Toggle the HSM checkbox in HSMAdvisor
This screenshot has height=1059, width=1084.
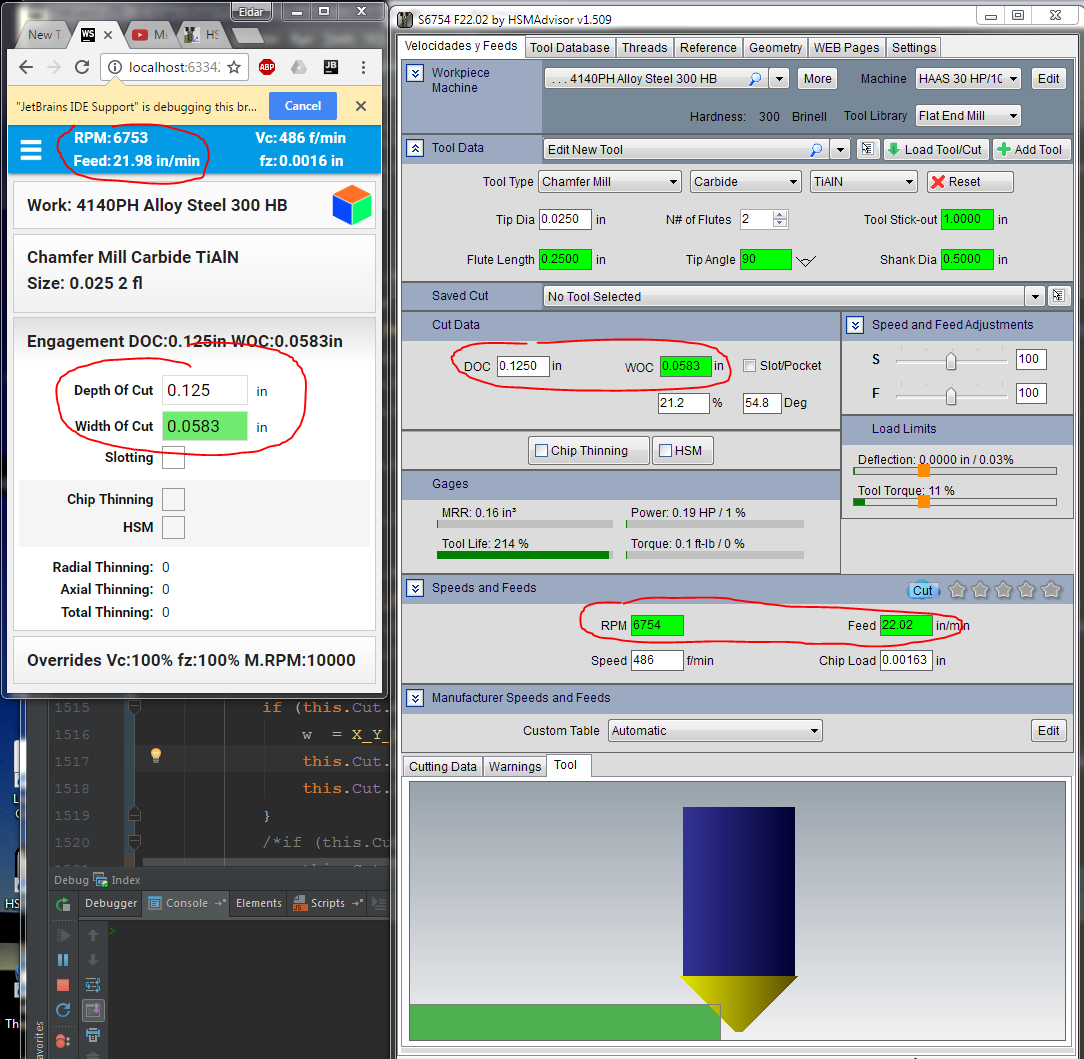[666, 451]
